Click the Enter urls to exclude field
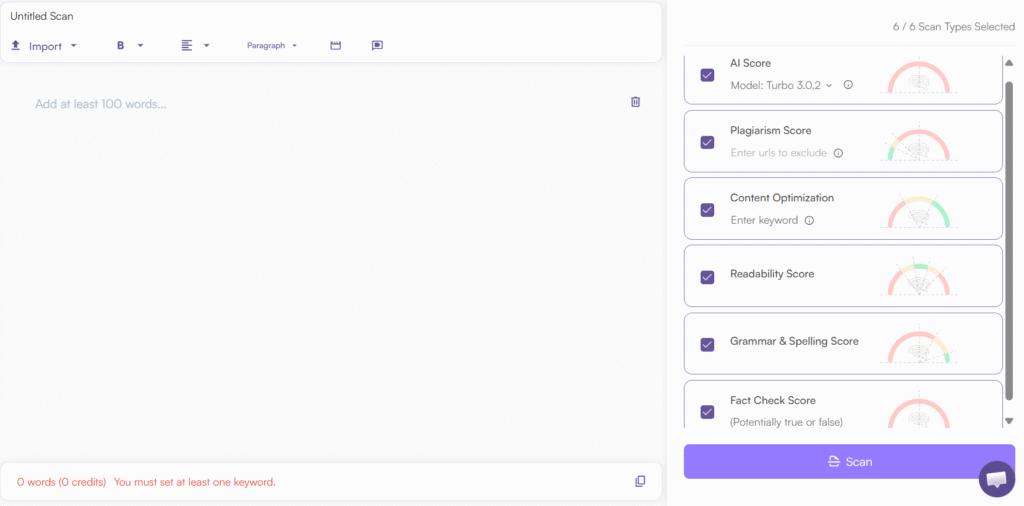Screen dimensions: 1024x506 tap(778, 153)
